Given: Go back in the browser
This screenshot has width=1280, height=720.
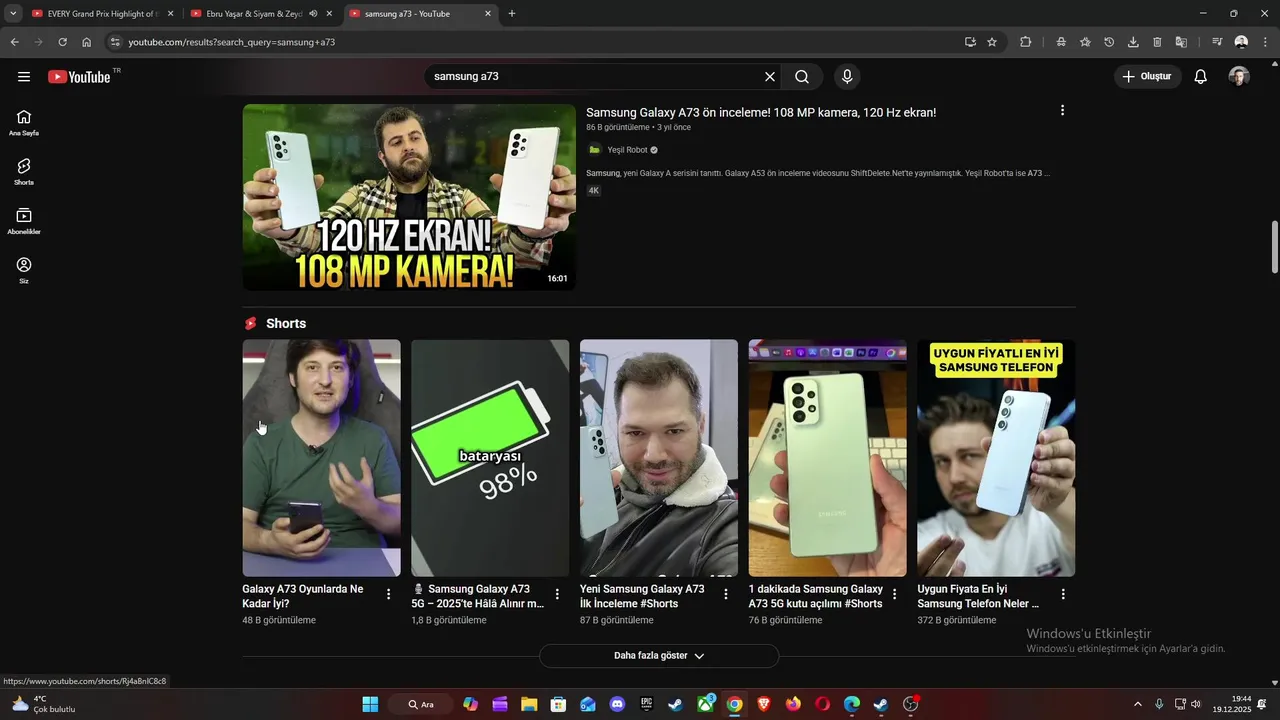Looking at the screenshot, I should tap(14, 42).
